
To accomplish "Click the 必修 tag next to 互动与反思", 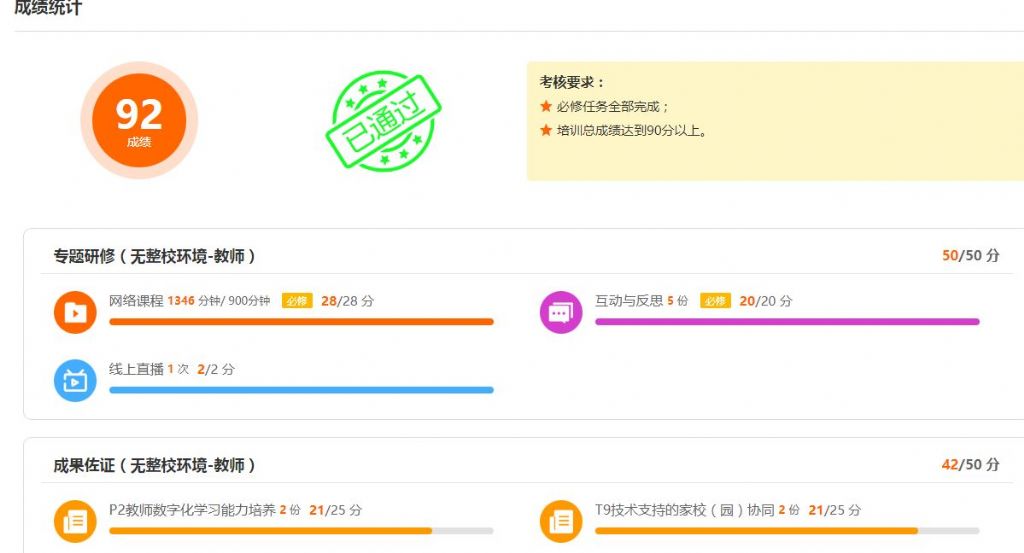I will pyautogui.click(x=715, y=301).
